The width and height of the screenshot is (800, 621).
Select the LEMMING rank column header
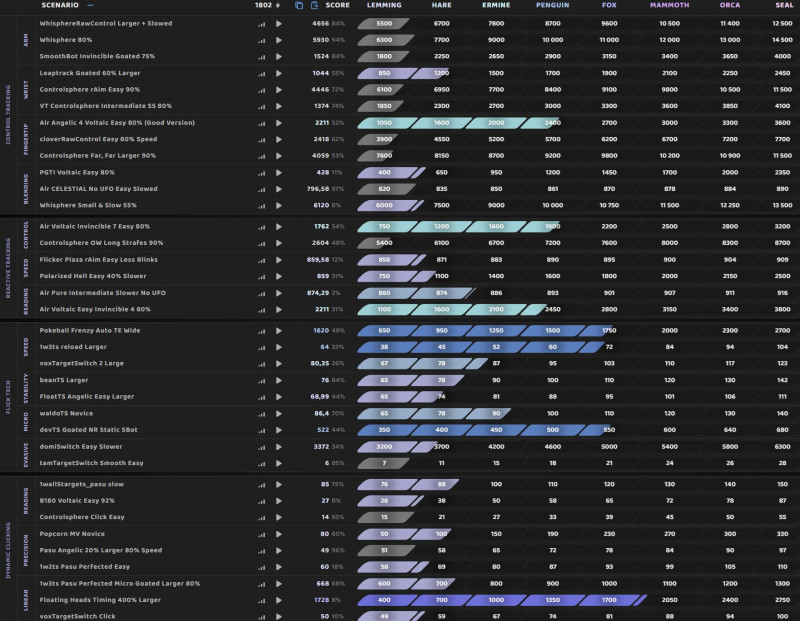[384, 5]
